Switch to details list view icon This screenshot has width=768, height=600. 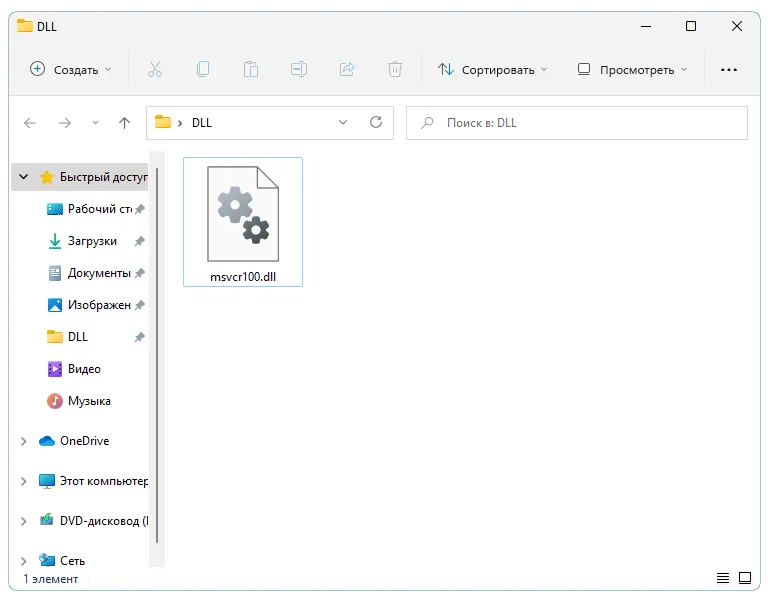(722, 578)
